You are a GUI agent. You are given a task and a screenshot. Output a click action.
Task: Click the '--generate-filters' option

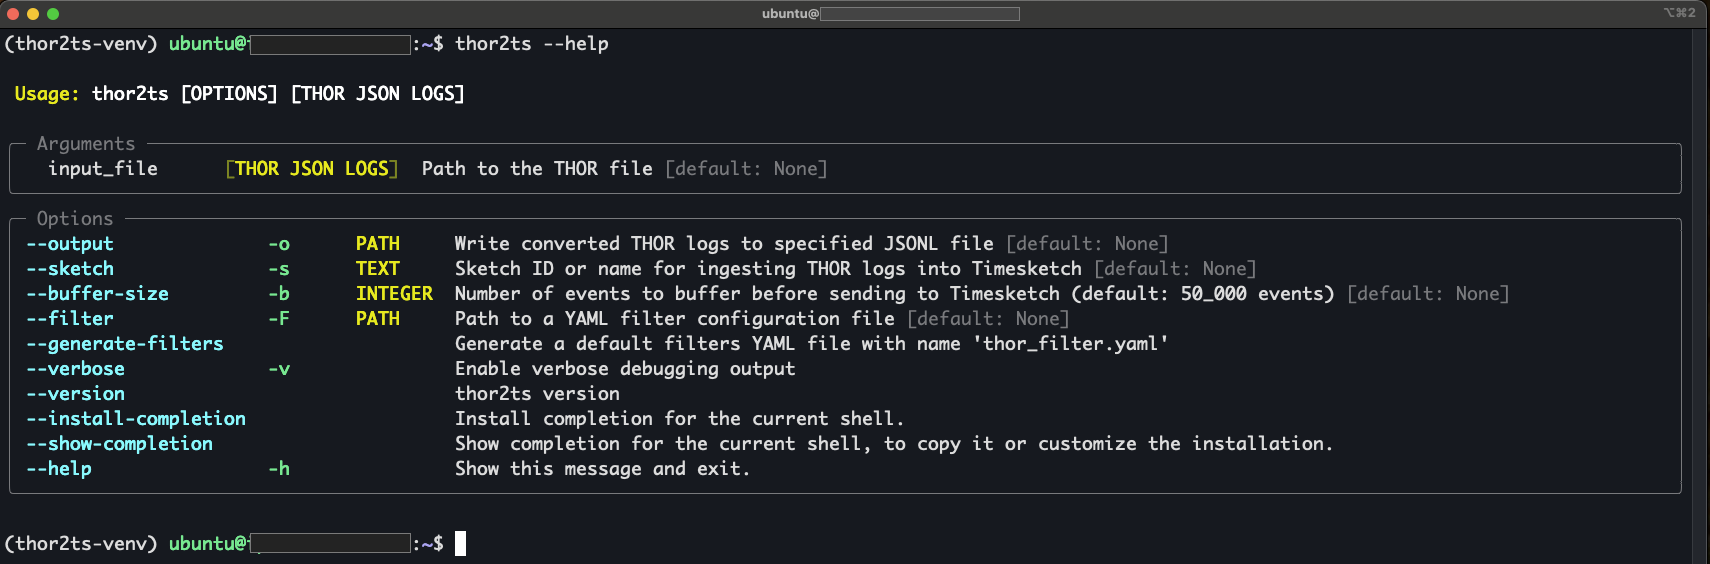pos(125,344)
